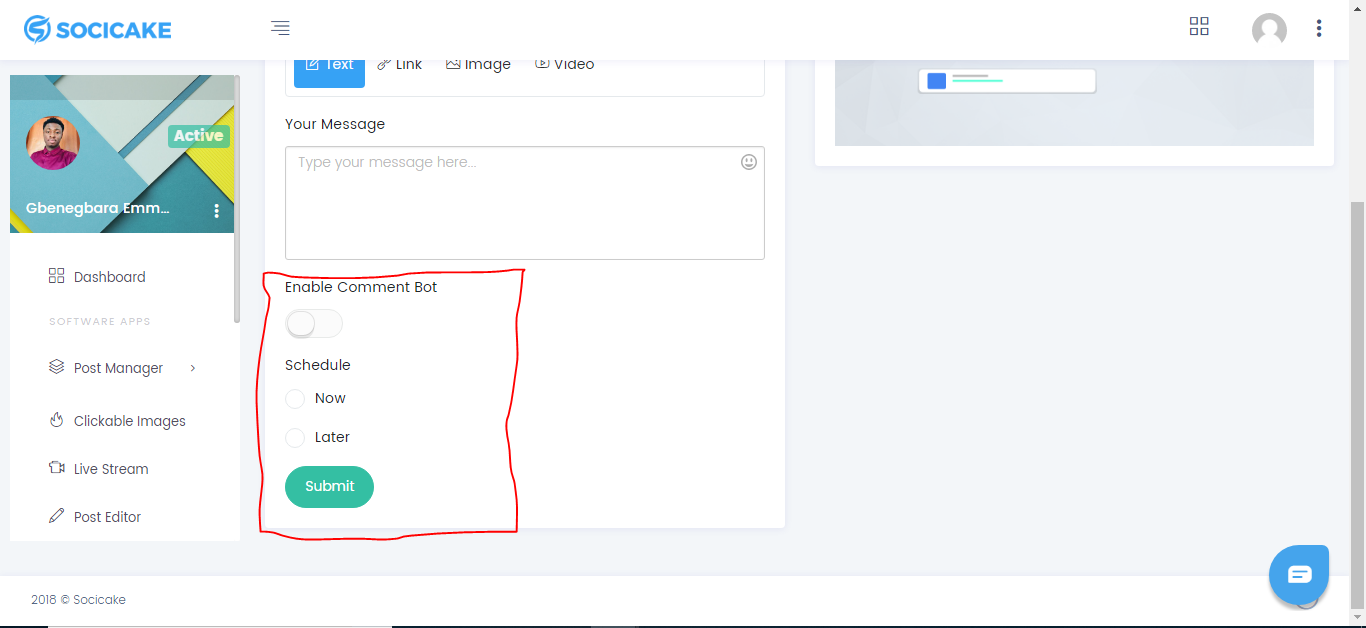Screen dimensions: 1366x628
Task: Expand the Post Manager chevron
Action: pyautogui.click(x=193, y=368)
